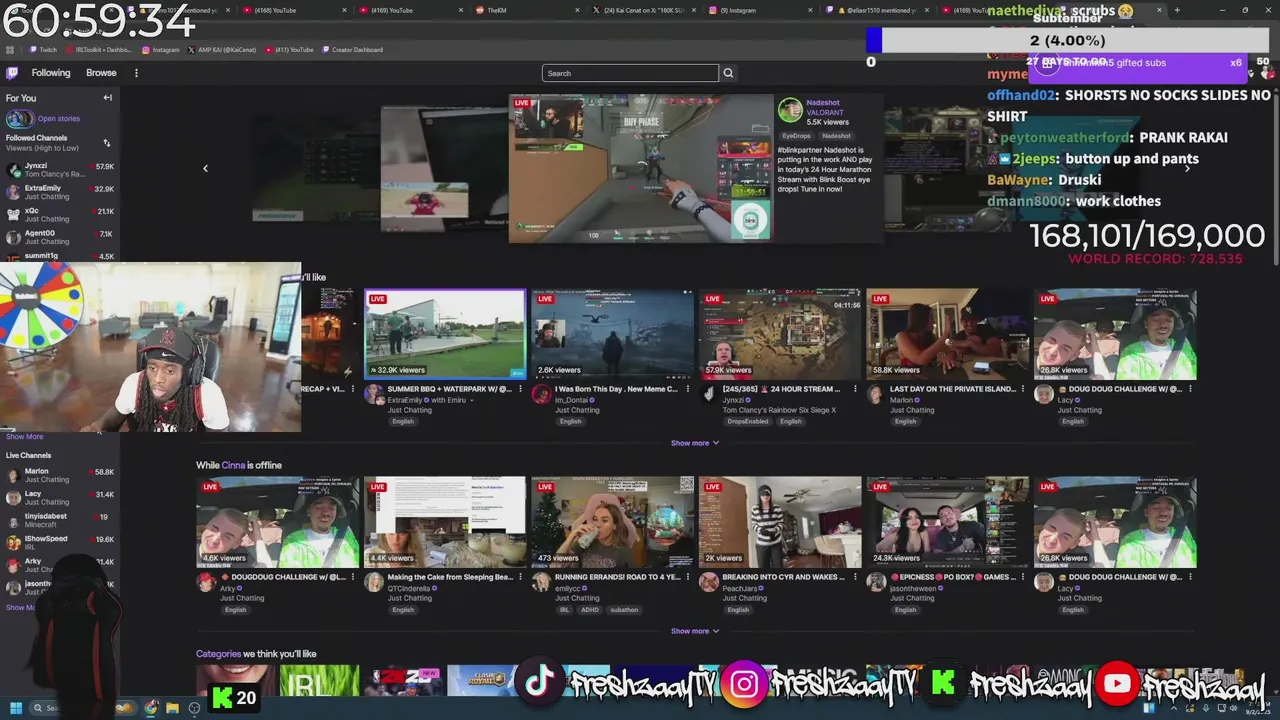Image resolution: width=1280 pixels, height=720 pixels.
Task: Open the Creator Dashboard bookmark
Action: pos(352,49)
